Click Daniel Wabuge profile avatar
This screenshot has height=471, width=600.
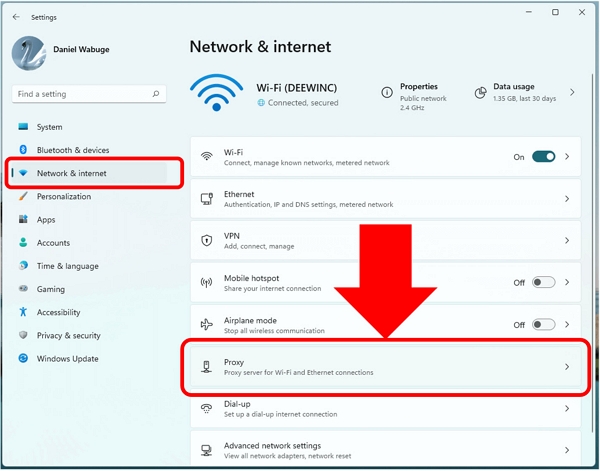29,53
